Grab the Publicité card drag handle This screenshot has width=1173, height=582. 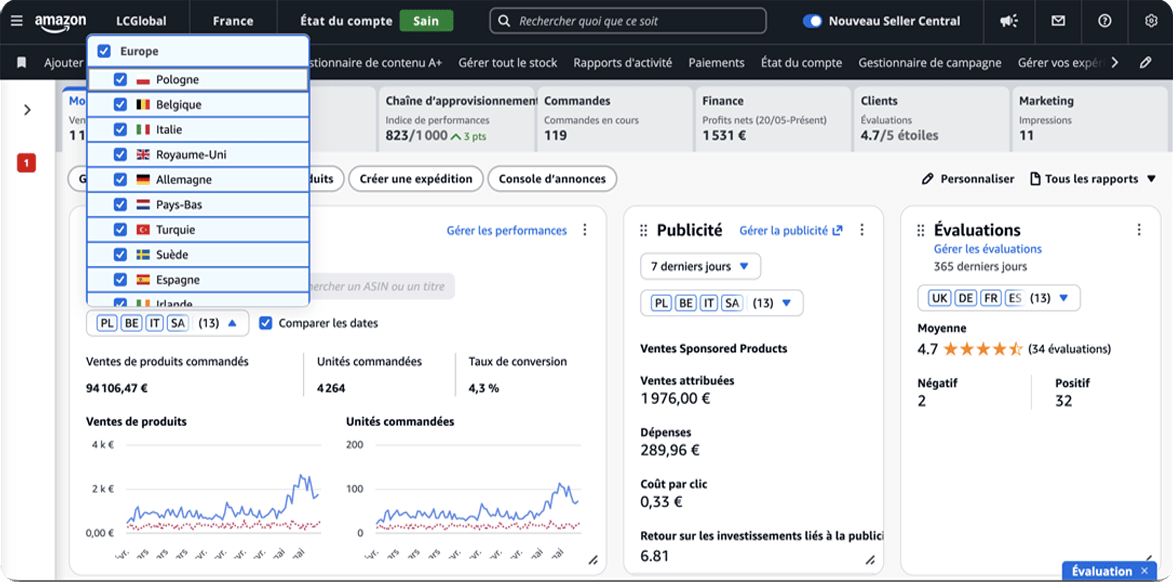pos(644,230)
